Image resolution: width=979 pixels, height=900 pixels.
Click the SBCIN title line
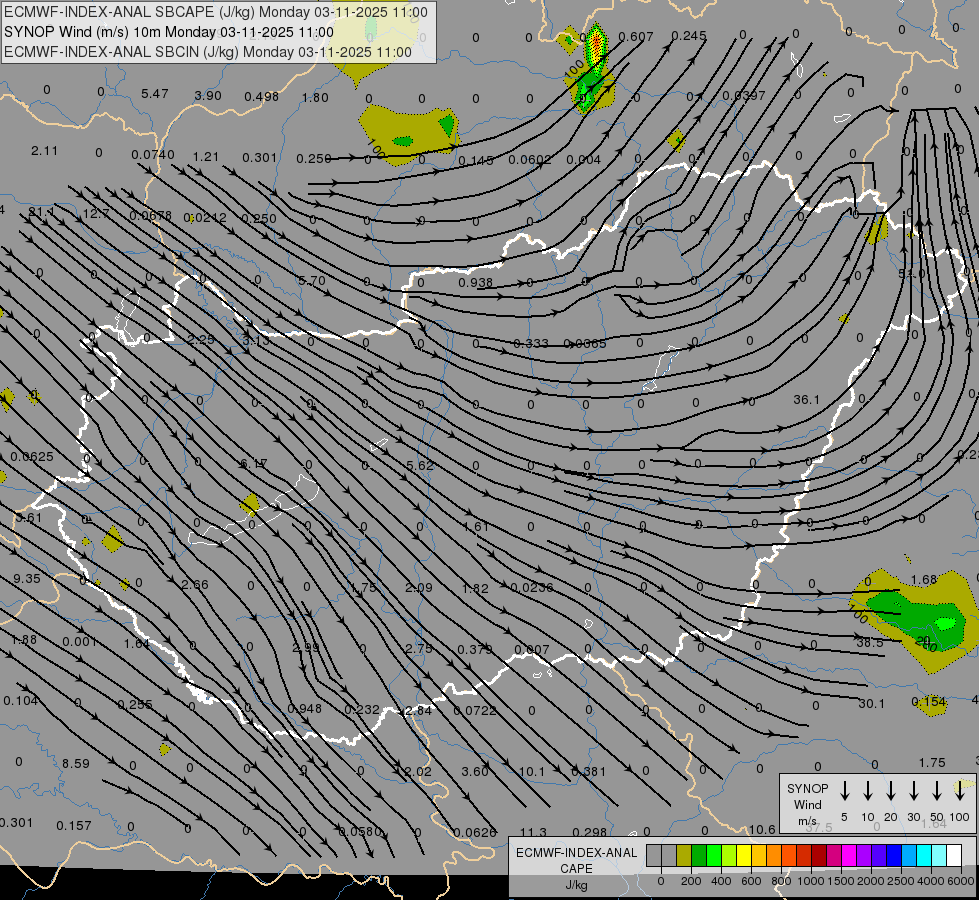tap(208, 52)
